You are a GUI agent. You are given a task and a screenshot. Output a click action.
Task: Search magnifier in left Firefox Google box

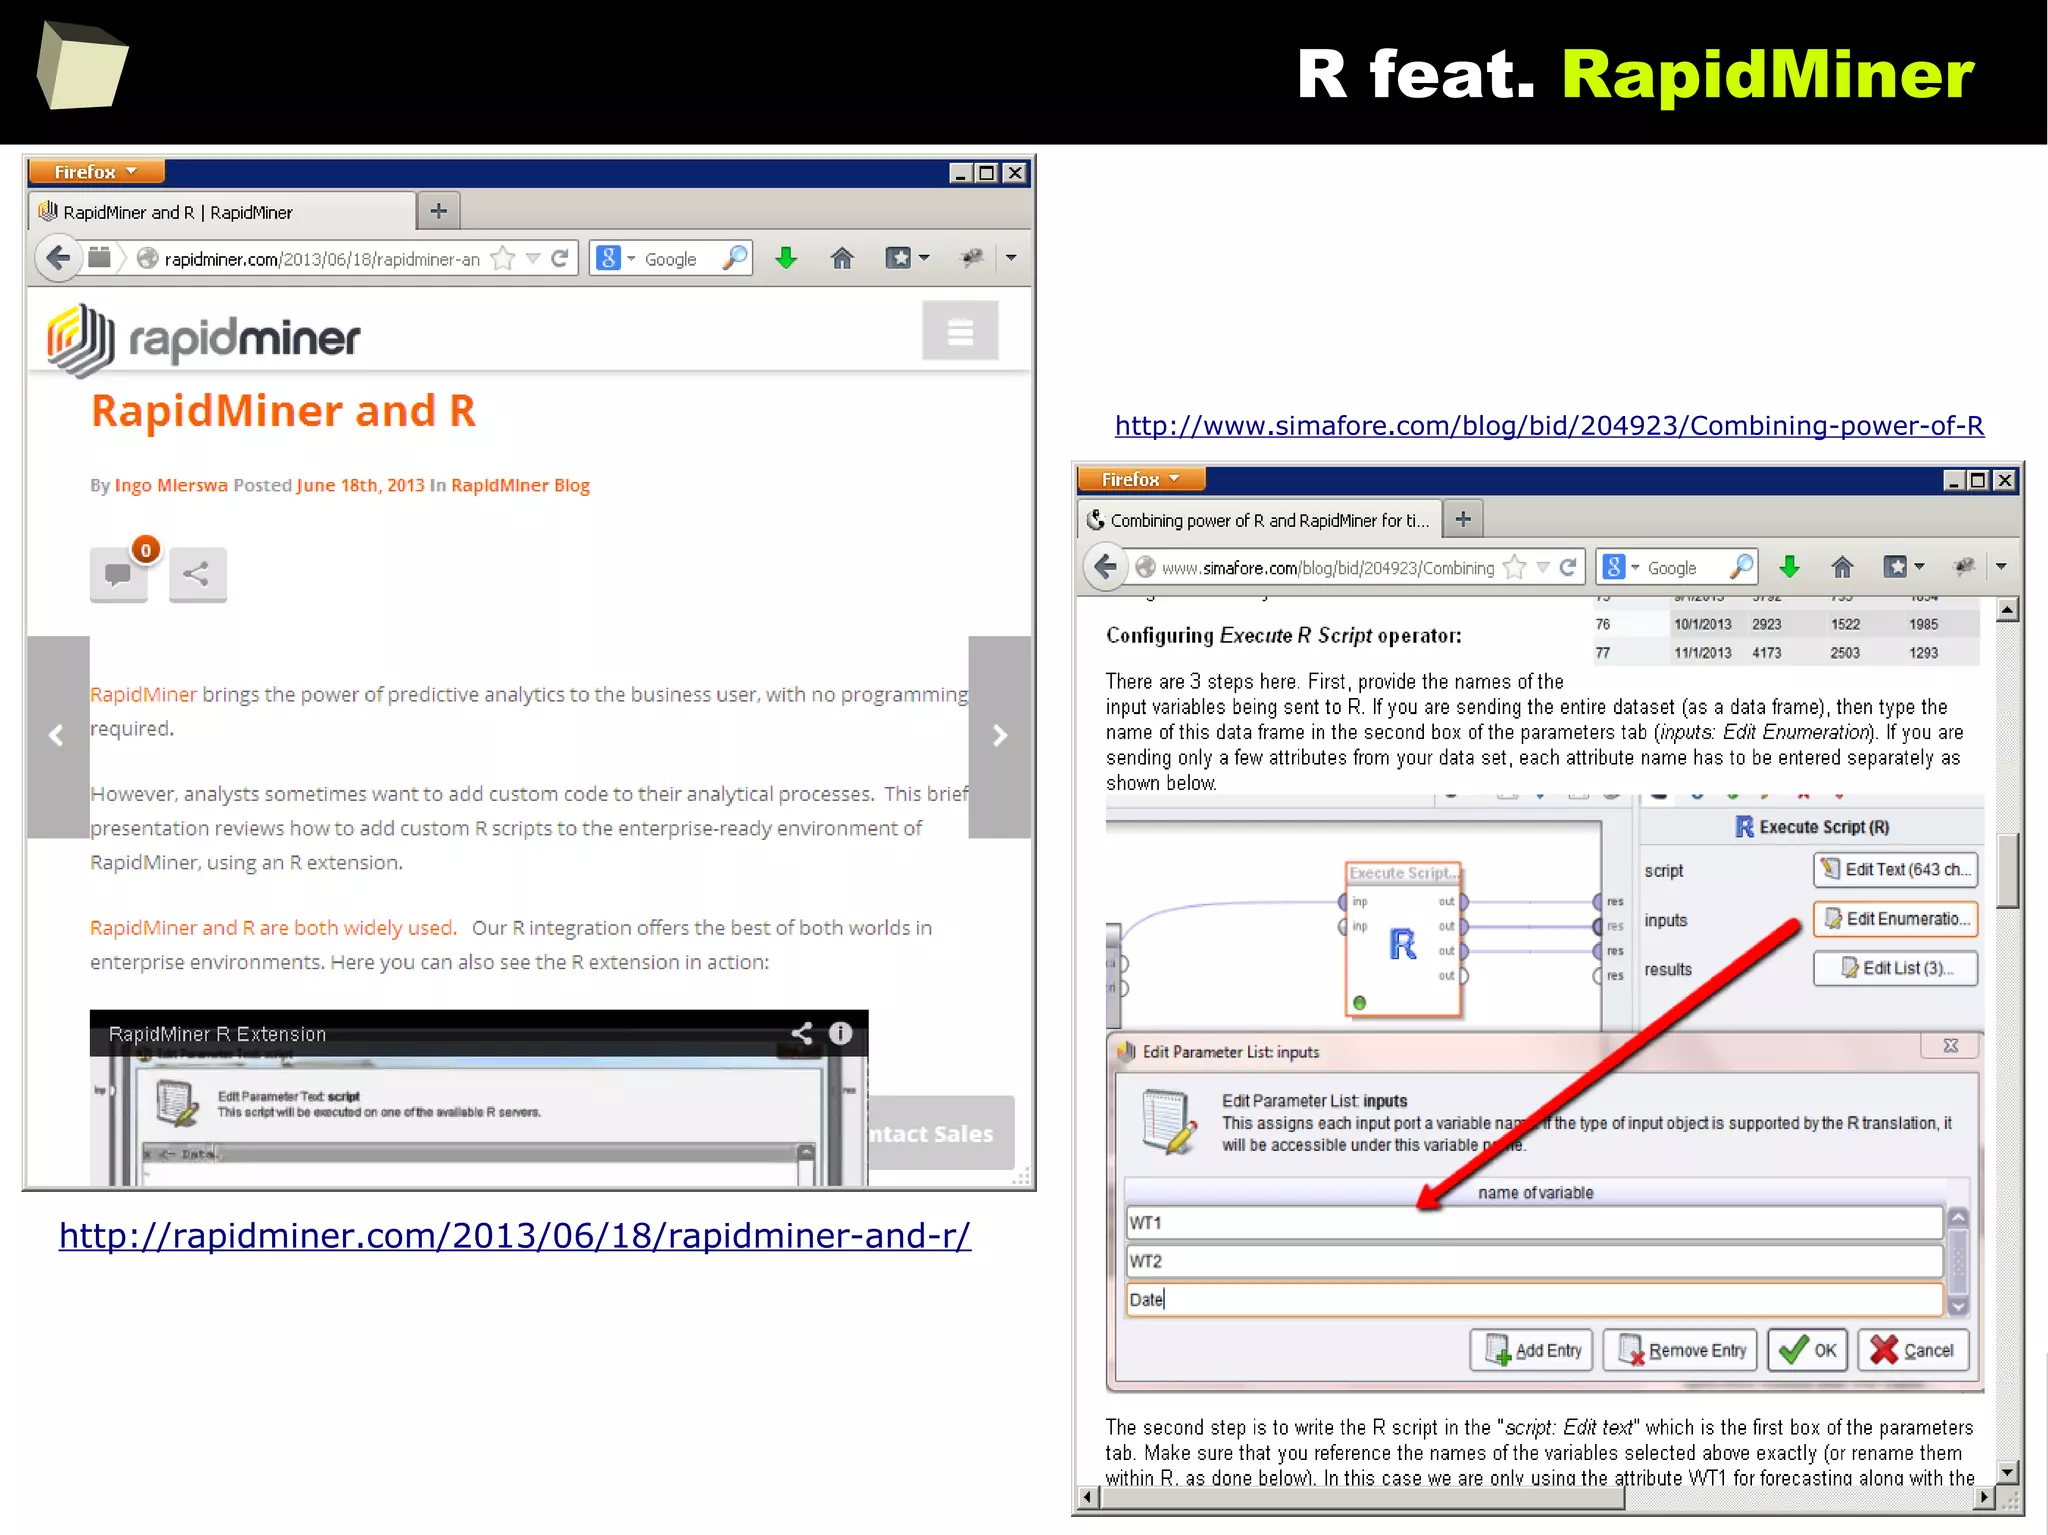pos(735,258)
